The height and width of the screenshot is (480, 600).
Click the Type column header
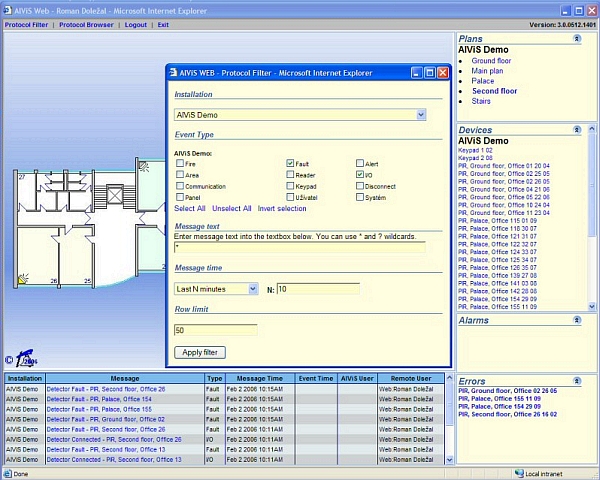pyautogui.click(x=215, y=378)
